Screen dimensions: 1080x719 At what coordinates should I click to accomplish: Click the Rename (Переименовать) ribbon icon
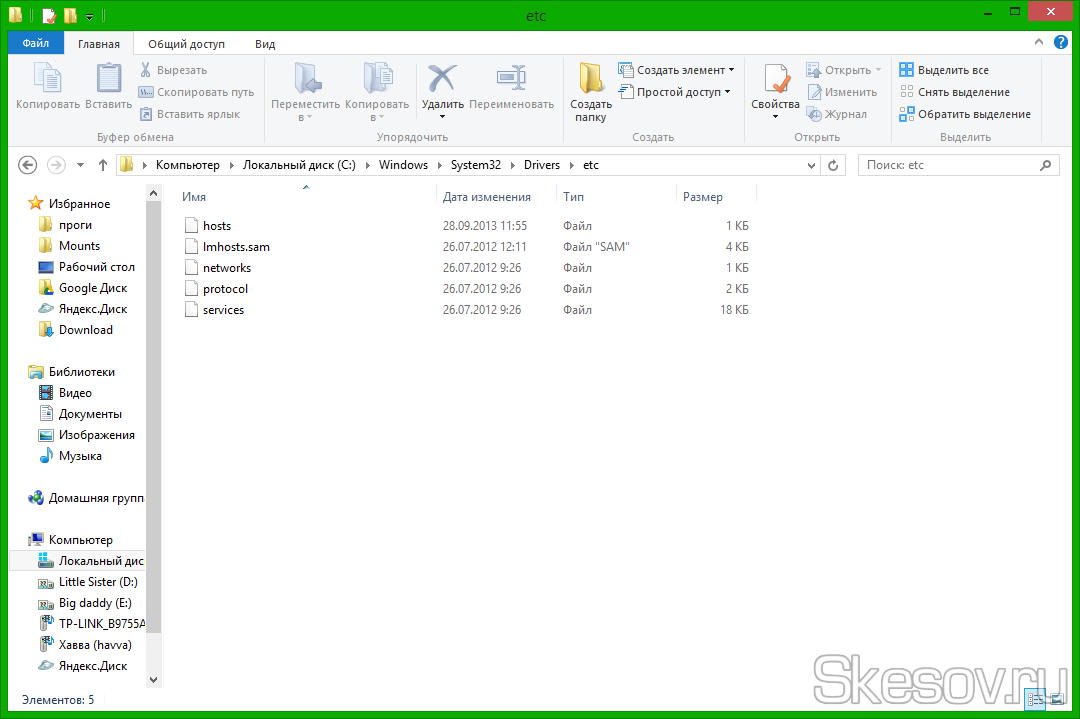click(x=511, y=81)
